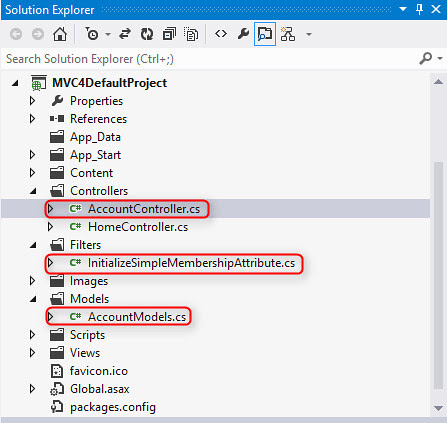Open Properties using the wrench icon
The width and height of the screenshot is (447, 423).
[243, 34]
